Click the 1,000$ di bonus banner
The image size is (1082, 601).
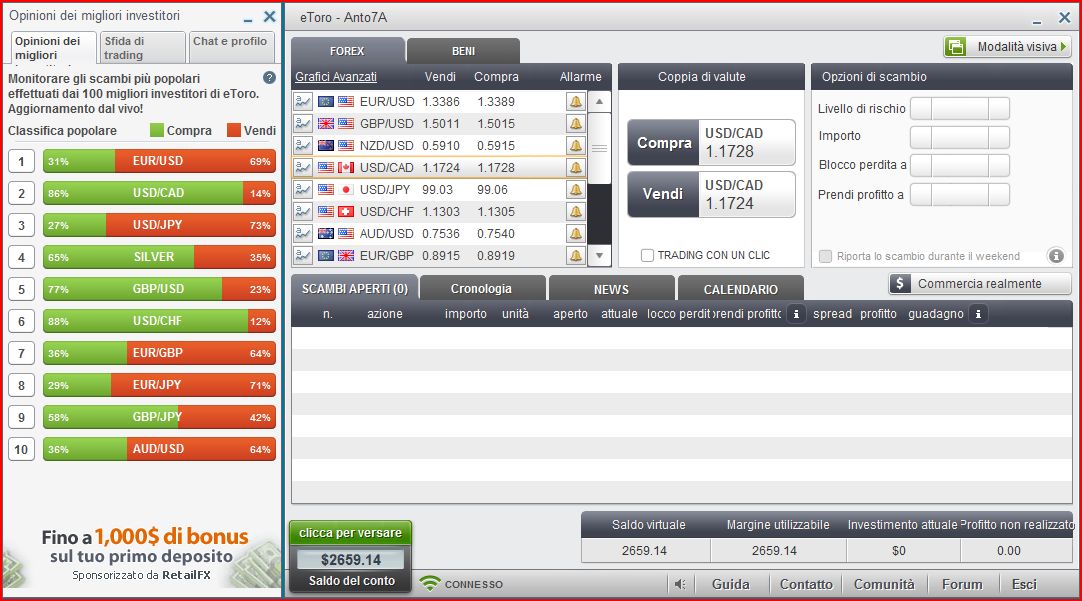point(142,555)
